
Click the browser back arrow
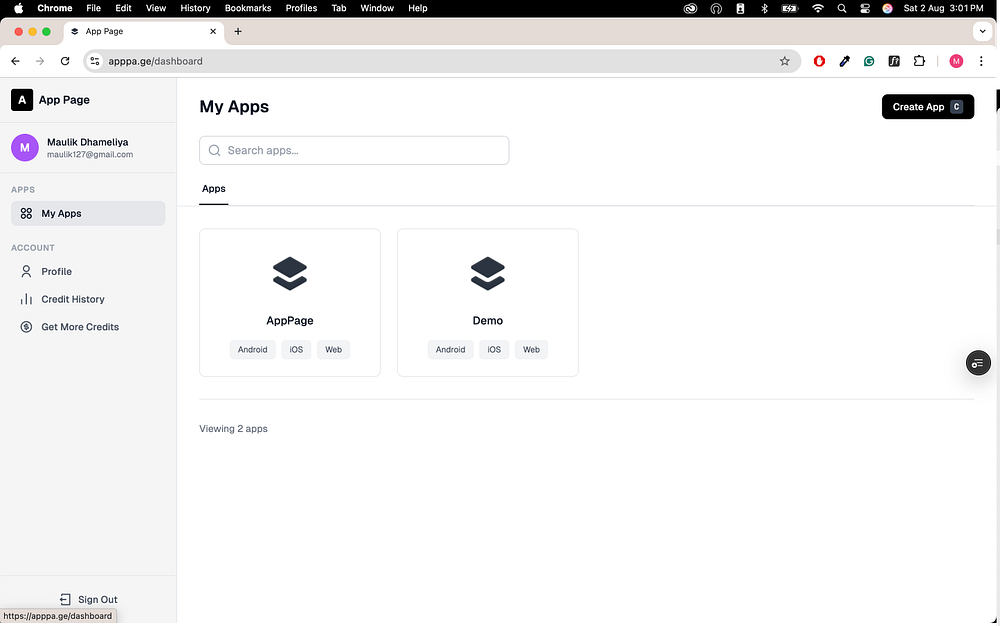click(15, 61)
